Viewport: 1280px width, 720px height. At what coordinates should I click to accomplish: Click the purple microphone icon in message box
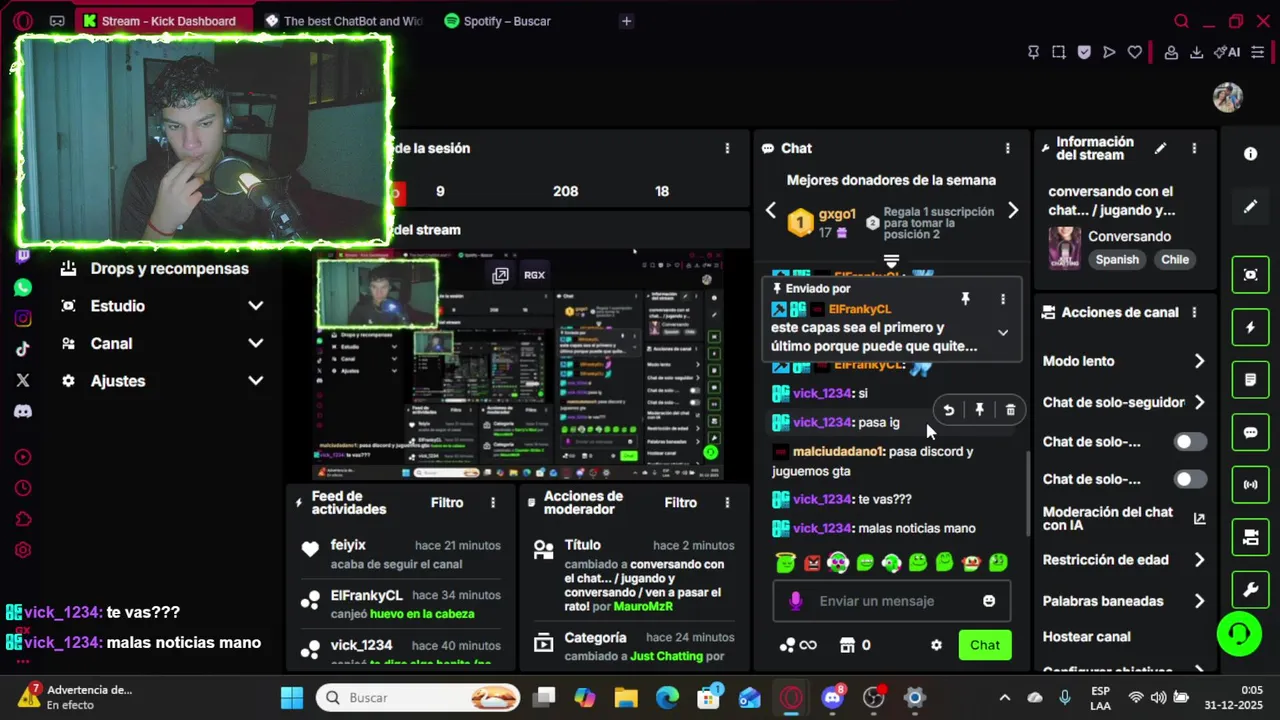pyautogui.click(x=795, y=601)
